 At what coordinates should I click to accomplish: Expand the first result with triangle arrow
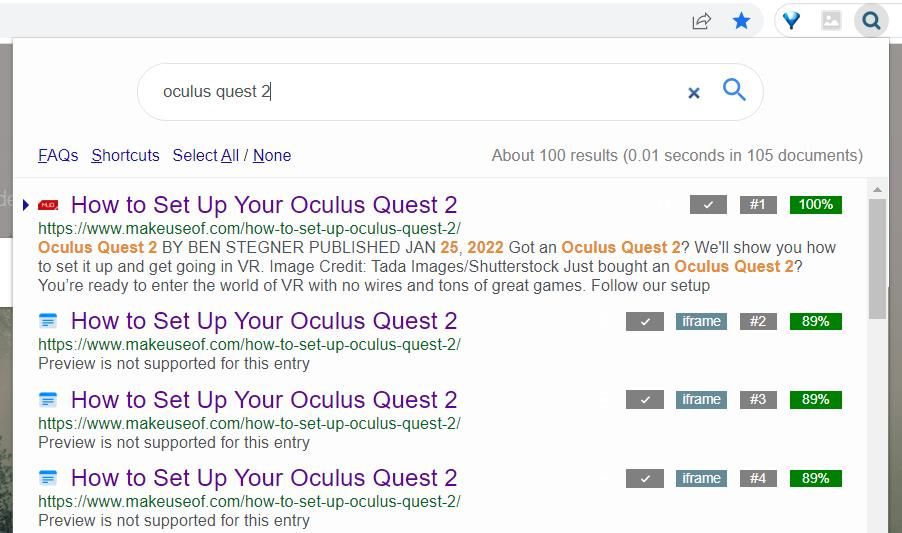(26, 205)
